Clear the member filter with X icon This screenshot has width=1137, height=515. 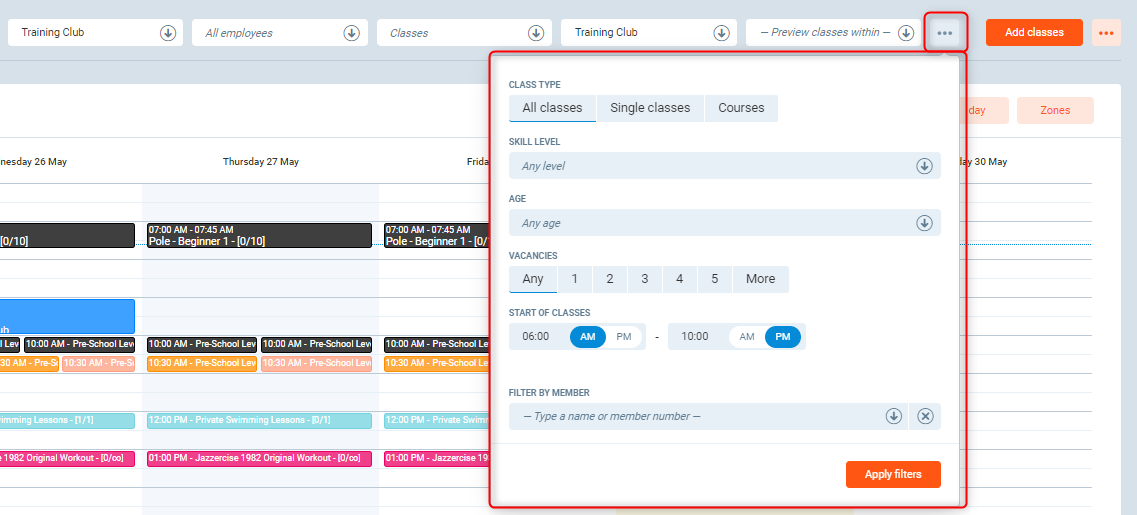point(925,416)
